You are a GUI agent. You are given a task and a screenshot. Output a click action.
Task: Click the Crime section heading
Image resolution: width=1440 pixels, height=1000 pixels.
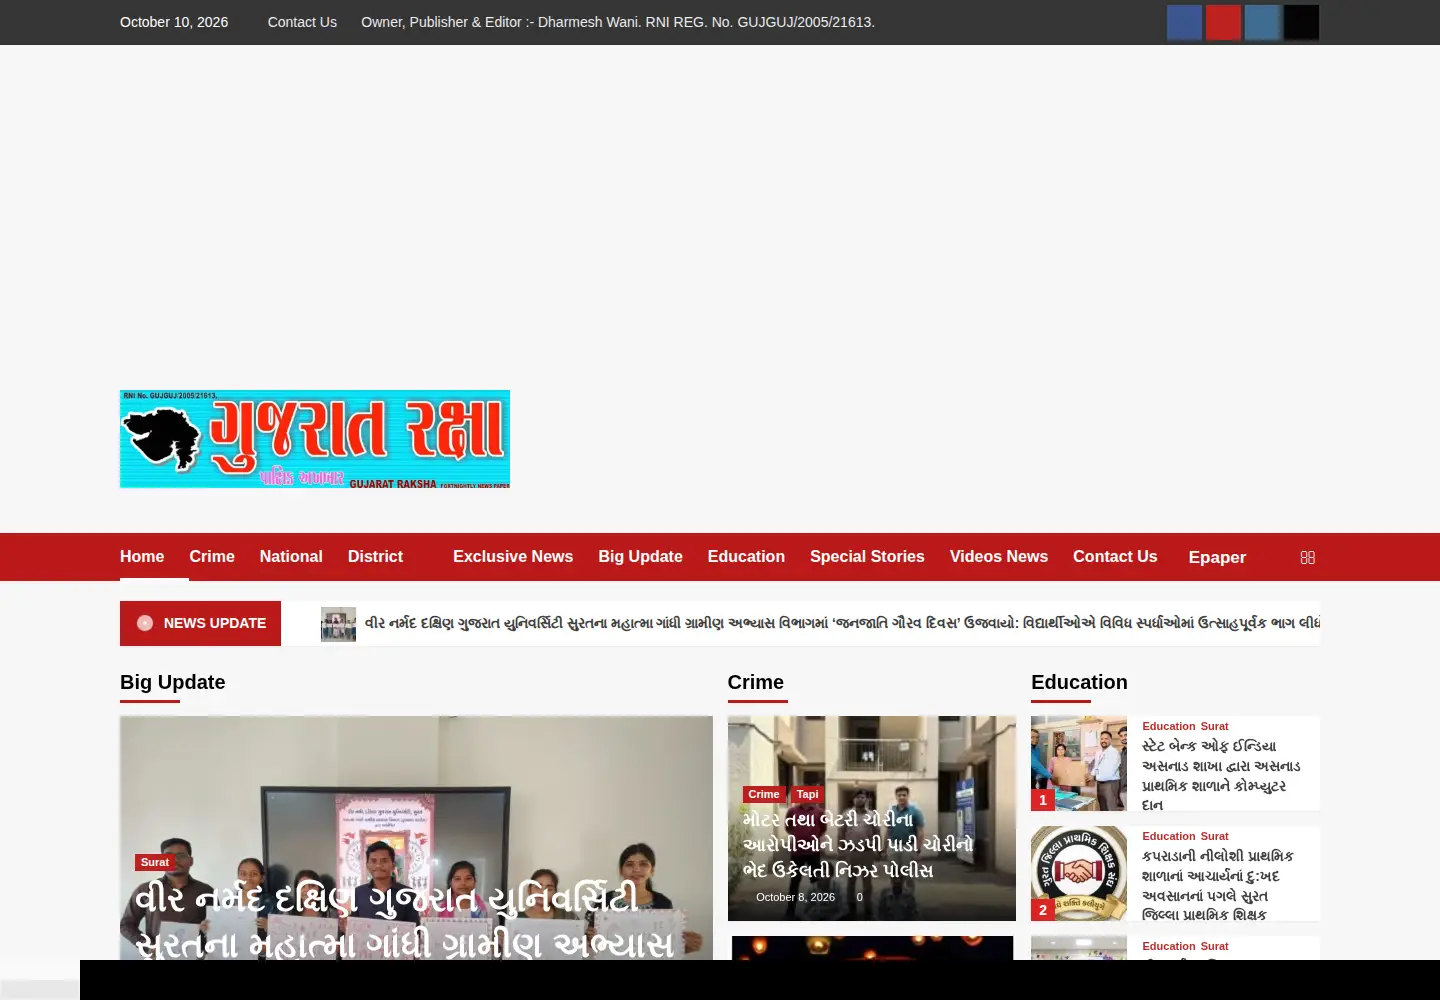[755, 682]
